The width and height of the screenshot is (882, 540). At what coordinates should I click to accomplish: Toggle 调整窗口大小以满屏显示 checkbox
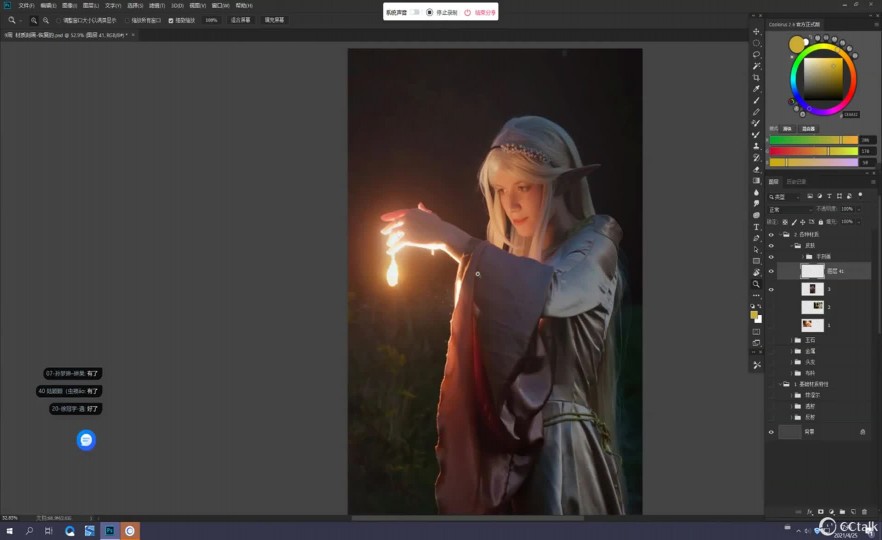tap(58, 20)
